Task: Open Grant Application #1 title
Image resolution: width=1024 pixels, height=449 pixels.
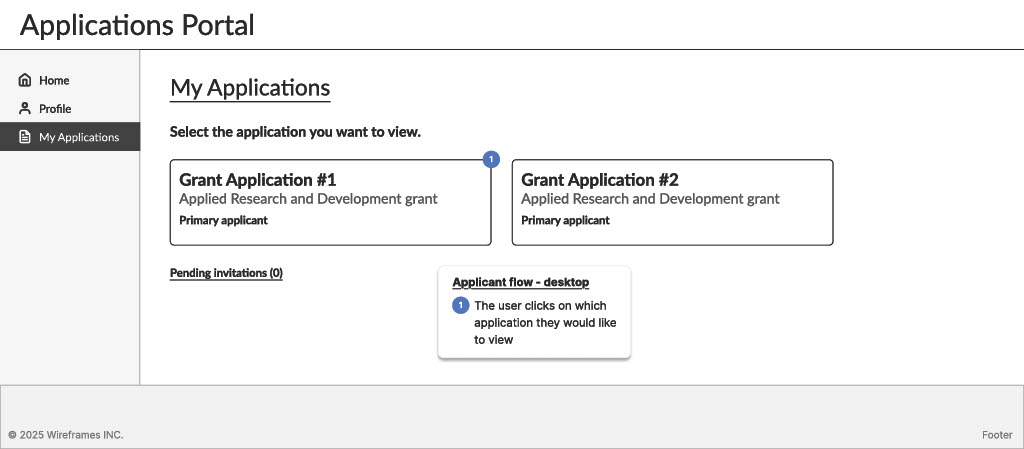Action: [257, 180]
